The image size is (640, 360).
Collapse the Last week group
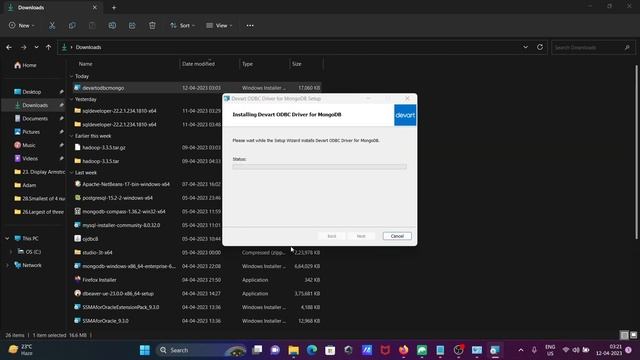[71, 173]
